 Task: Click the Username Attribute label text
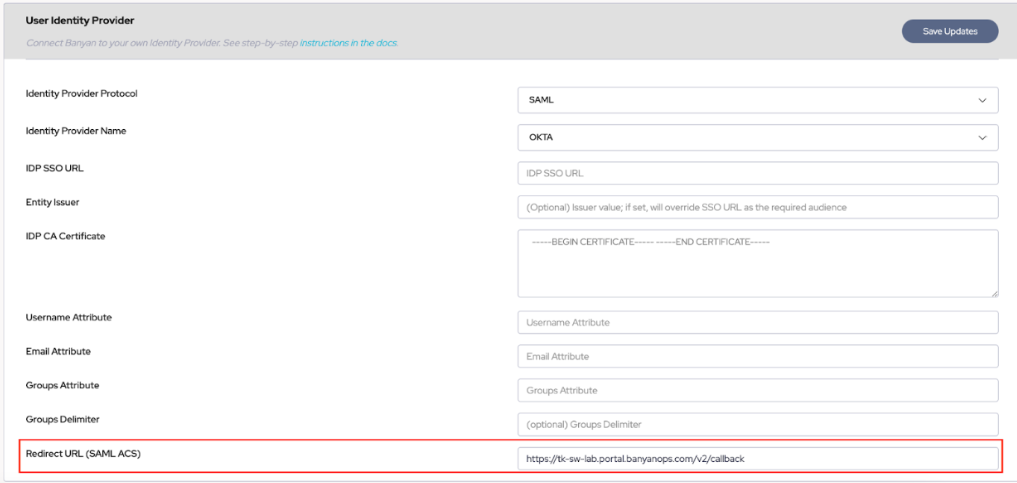[68, 317]
